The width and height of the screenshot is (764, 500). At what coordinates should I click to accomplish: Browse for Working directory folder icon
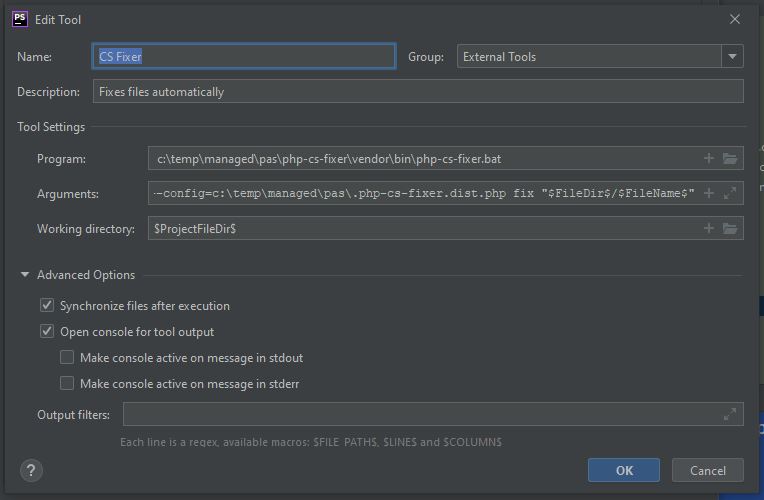(730, 228)
